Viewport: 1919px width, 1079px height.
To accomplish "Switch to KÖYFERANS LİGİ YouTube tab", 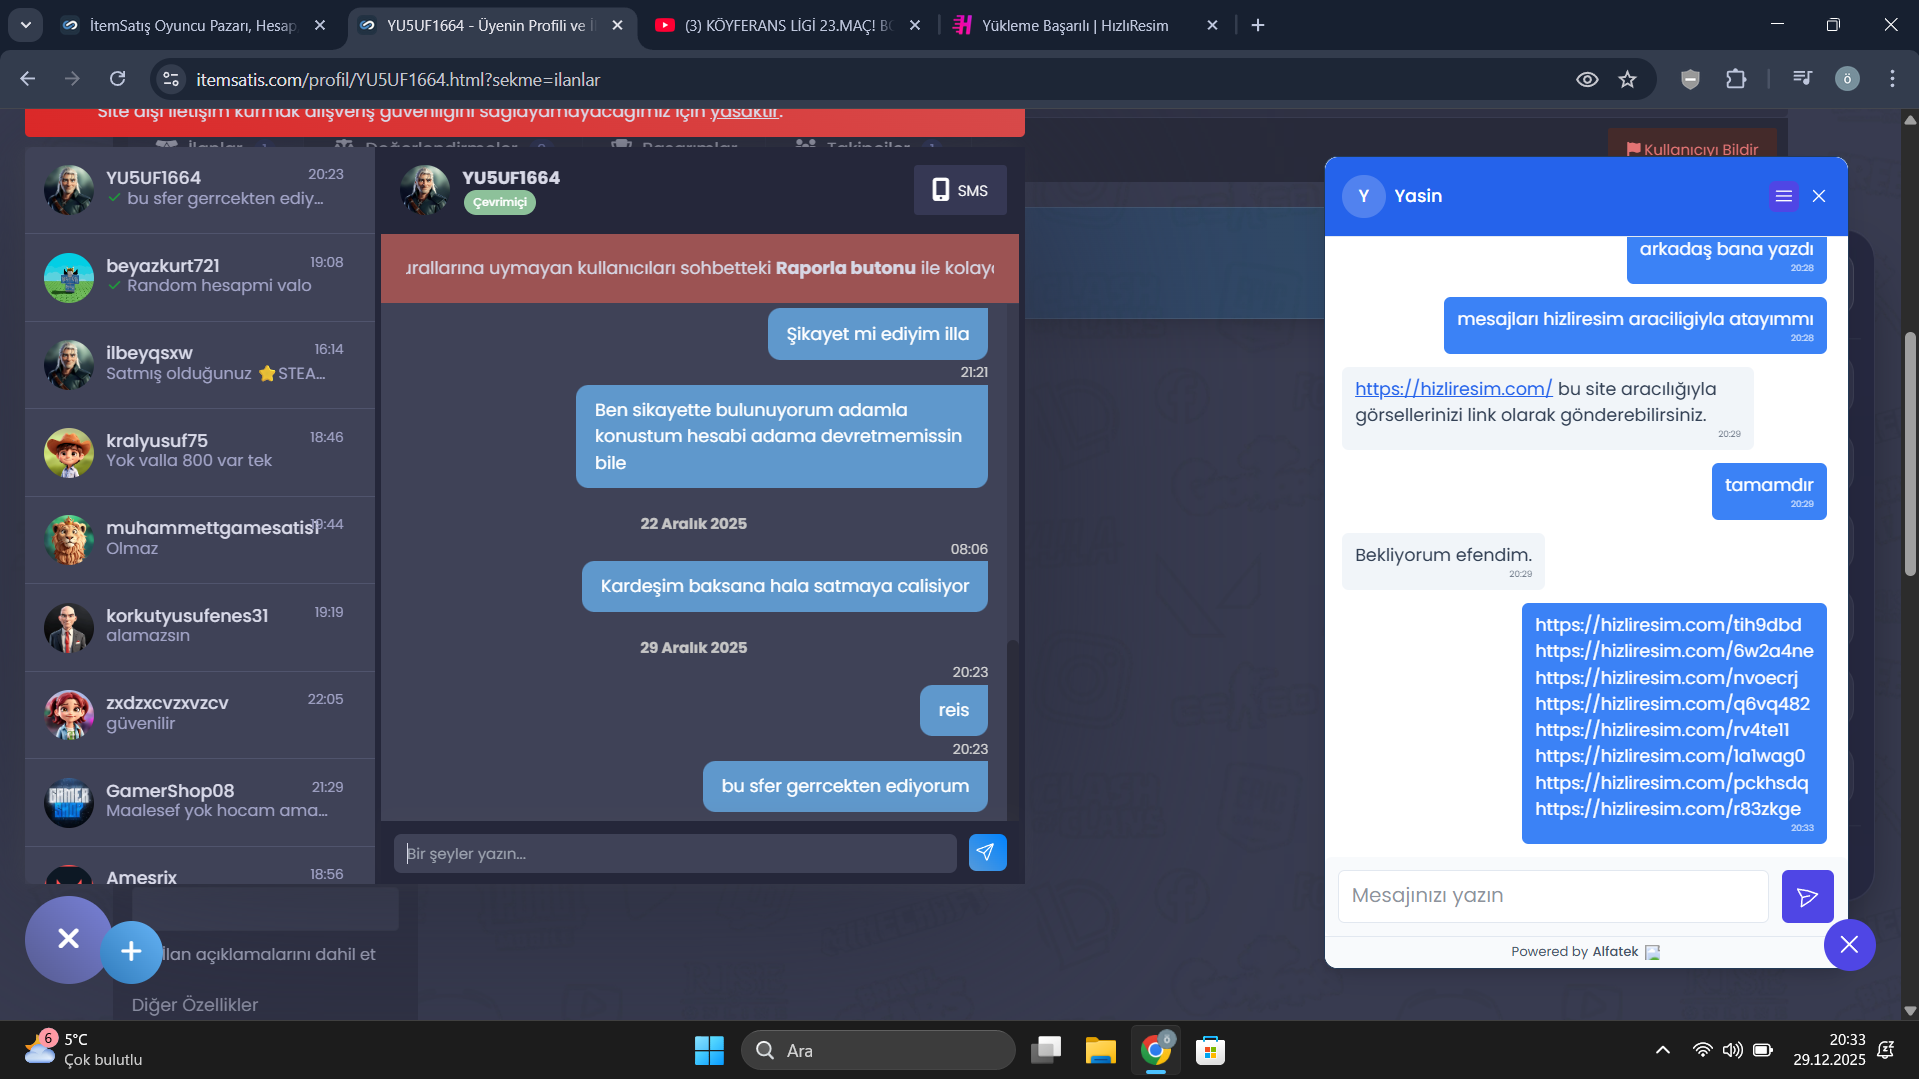I will coord(789,25).
